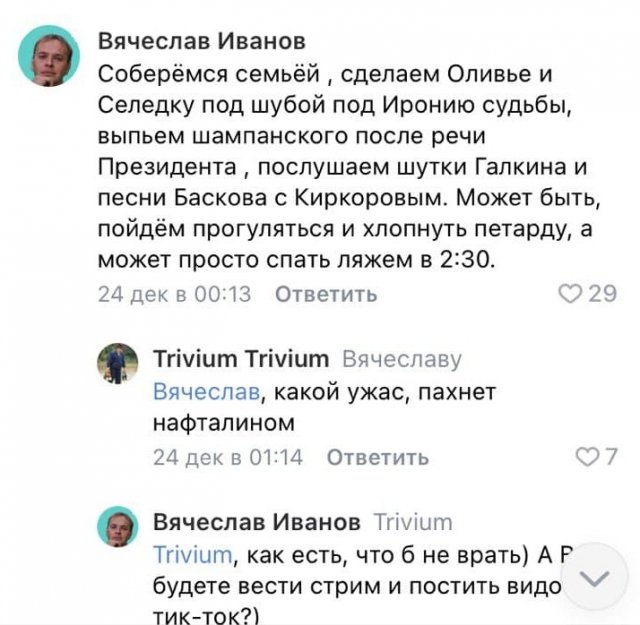The height and width of the screenshot is (625, 640).
Task: Open author name Вячеслав Иванов on top comment
Action: point(201,41)
